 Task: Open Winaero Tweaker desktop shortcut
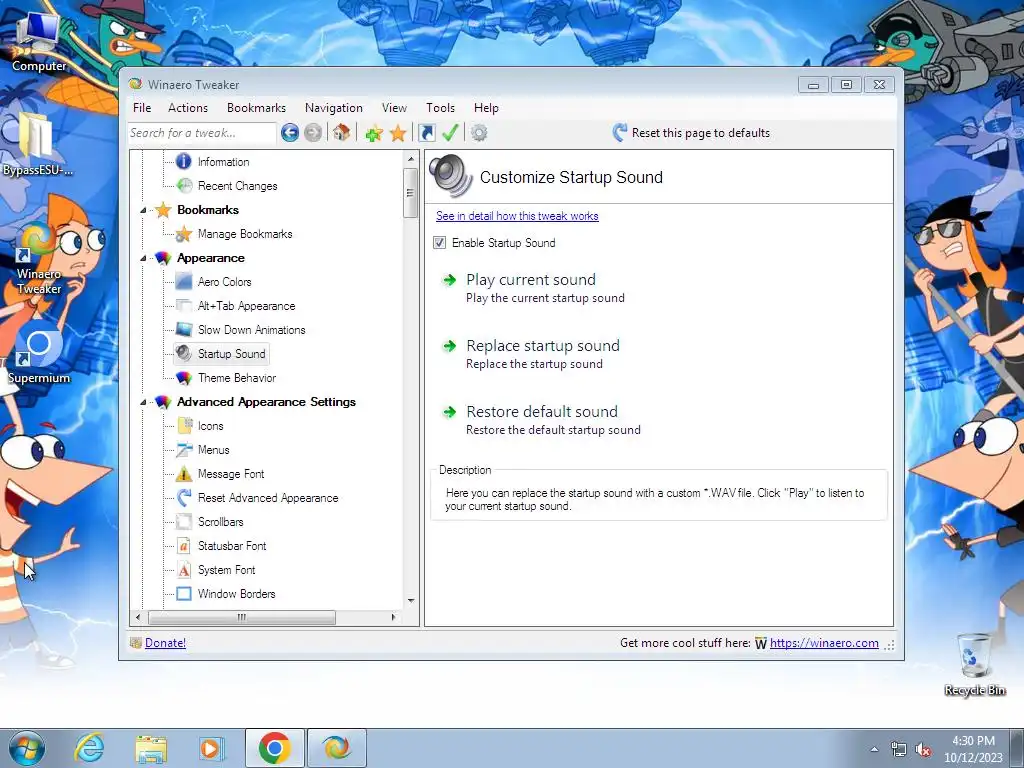[39, 258]
